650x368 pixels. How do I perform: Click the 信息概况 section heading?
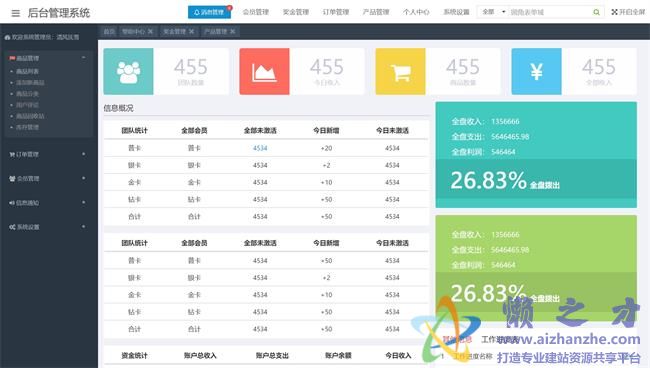[119, 108]
